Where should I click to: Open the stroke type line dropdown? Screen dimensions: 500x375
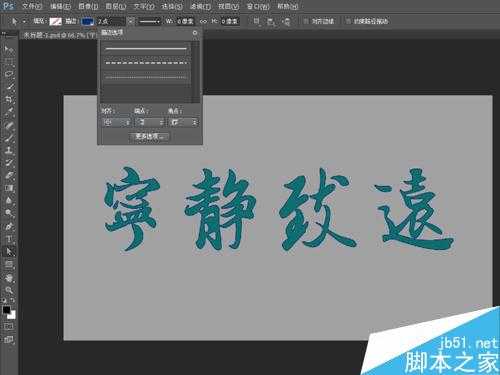click(x=149, y=21)
